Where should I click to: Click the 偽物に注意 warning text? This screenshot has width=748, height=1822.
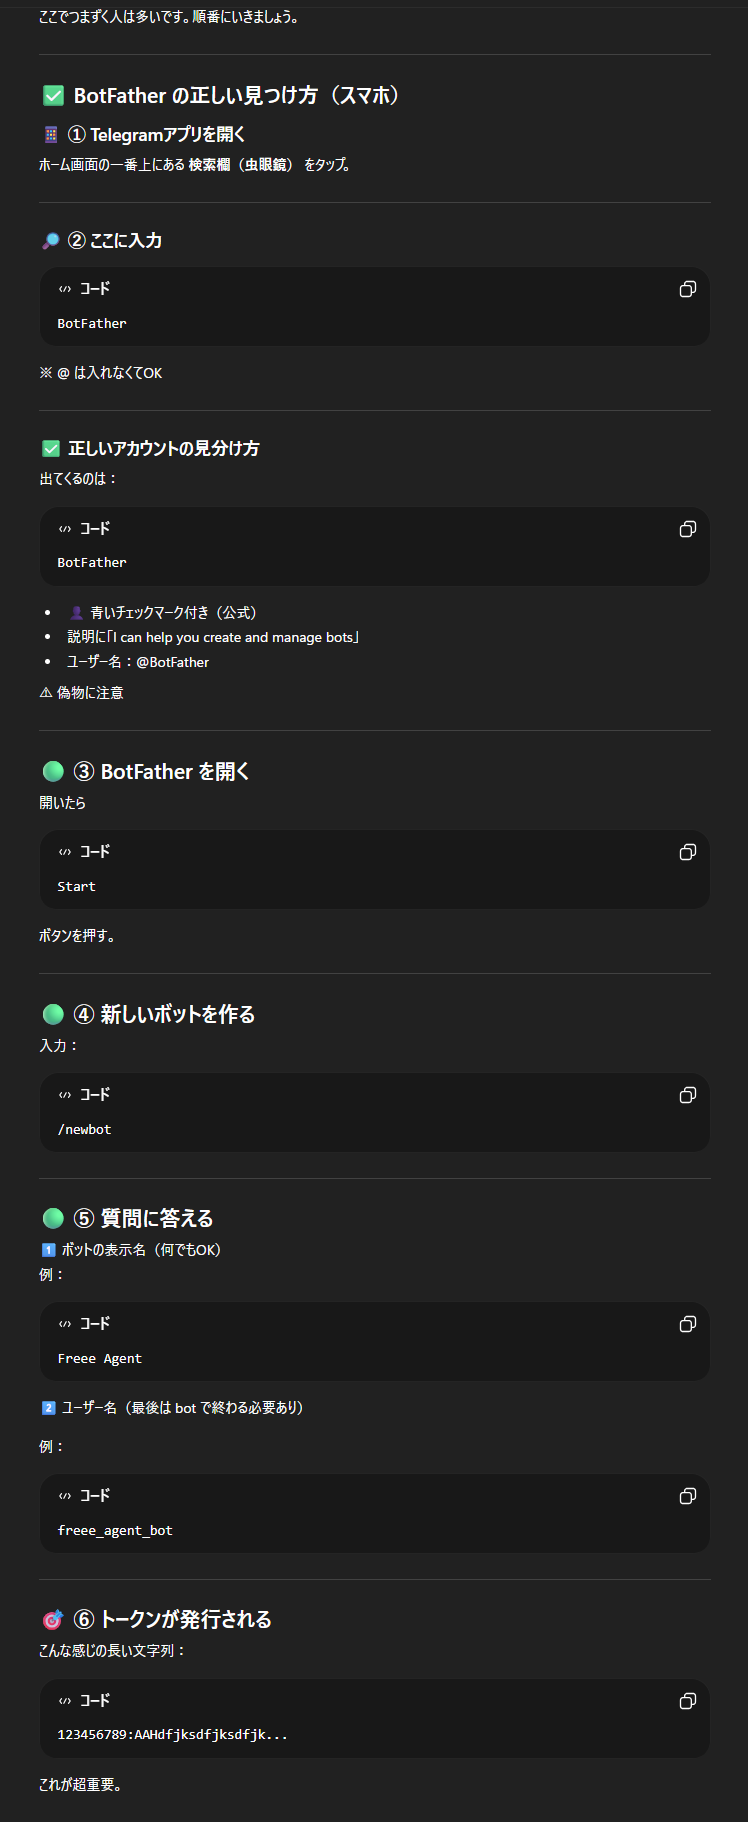click(x=89, y=693)
